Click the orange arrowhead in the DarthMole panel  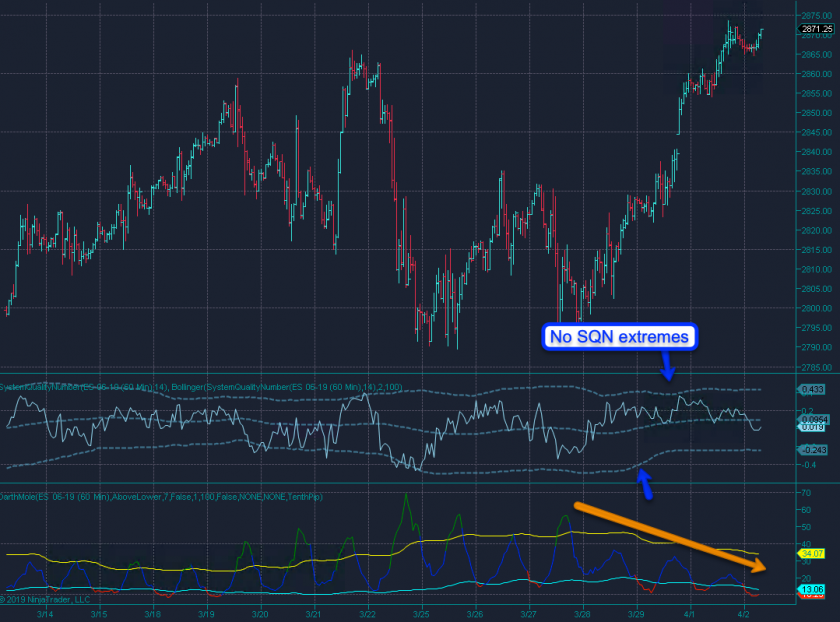tap(761, 566)
